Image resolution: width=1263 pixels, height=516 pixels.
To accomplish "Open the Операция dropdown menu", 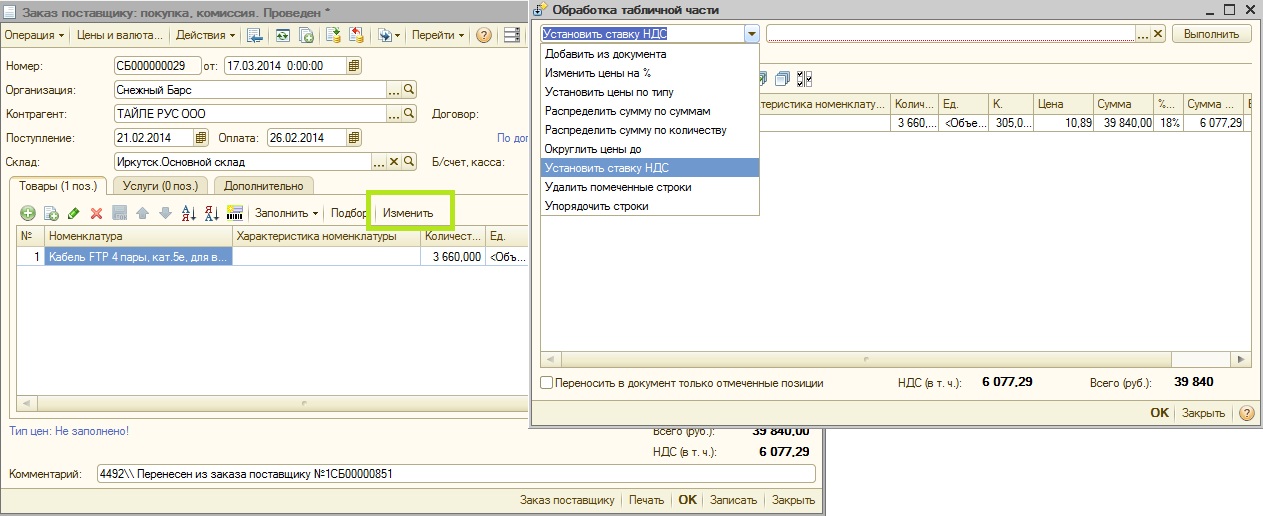I will 34,35.
